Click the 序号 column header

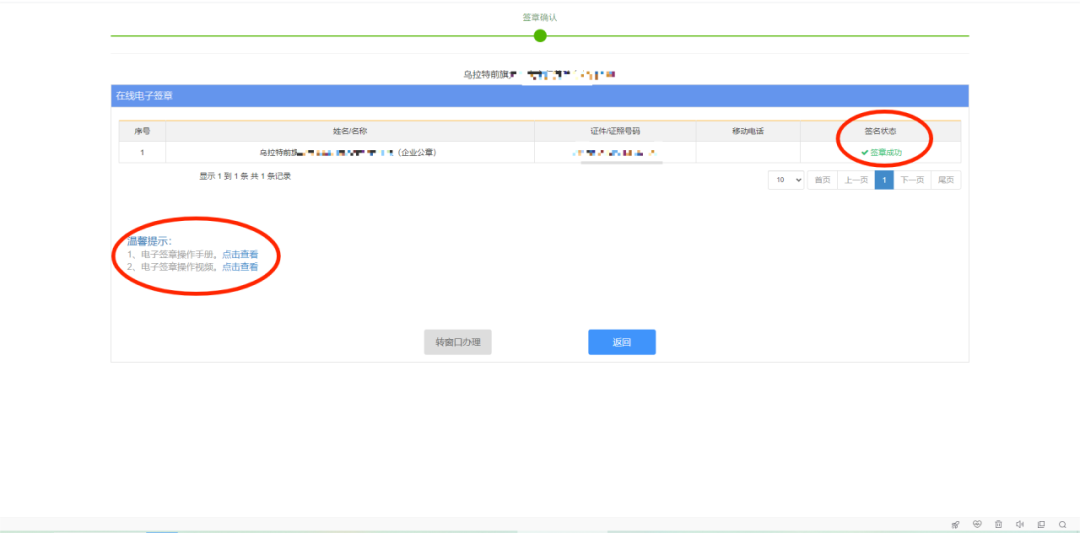(x=142, y=131)
